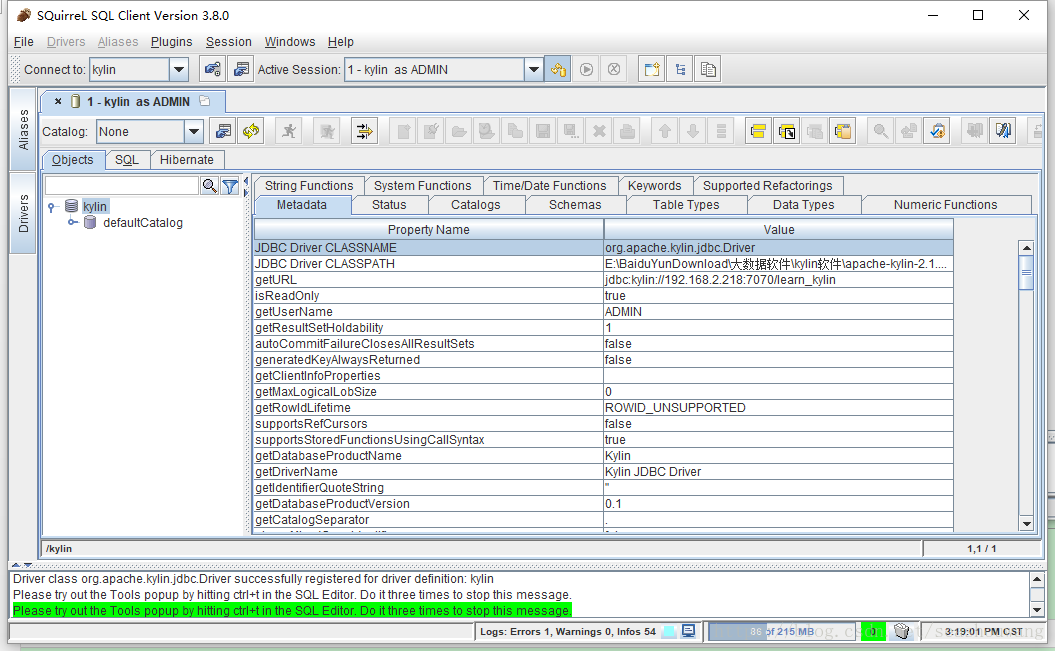Open the System Functions tab
Image resolution: width=1055 pixels, height=651 pixels.
tap(423, 186)
